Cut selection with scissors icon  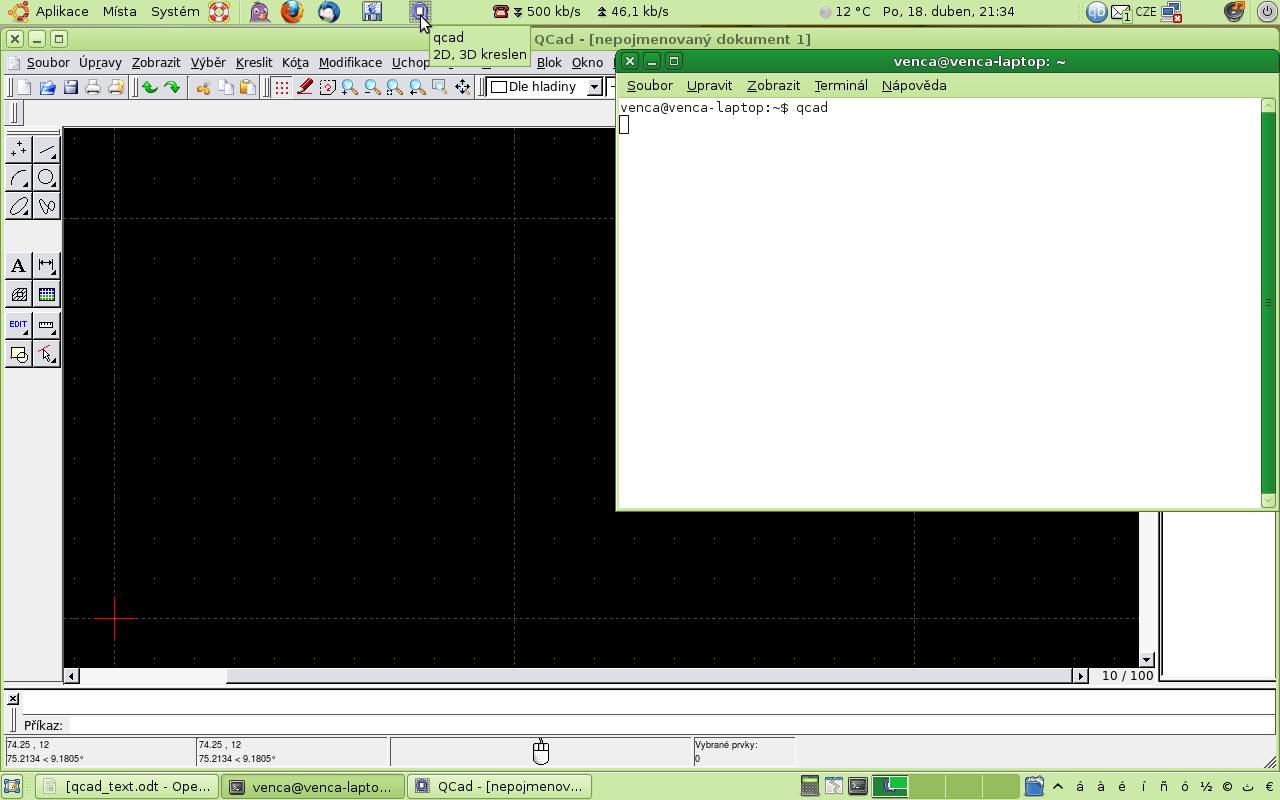pos(203,87)
